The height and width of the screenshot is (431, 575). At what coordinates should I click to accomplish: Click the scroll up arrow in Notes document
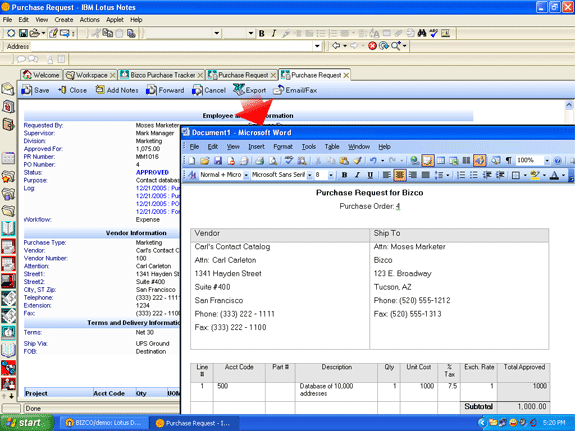569,106
